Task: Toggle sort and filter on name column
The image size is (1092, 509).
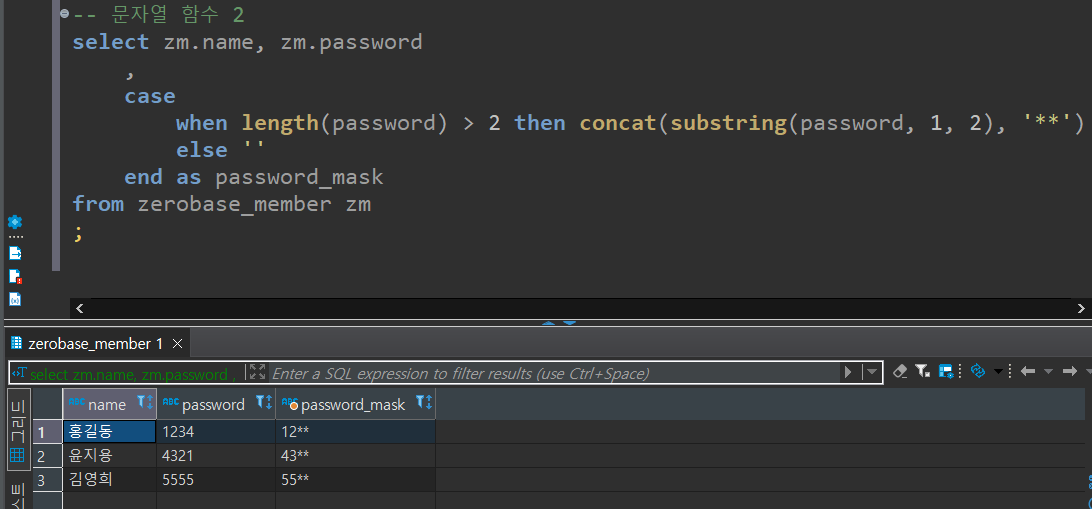Action: click(145, 403)
